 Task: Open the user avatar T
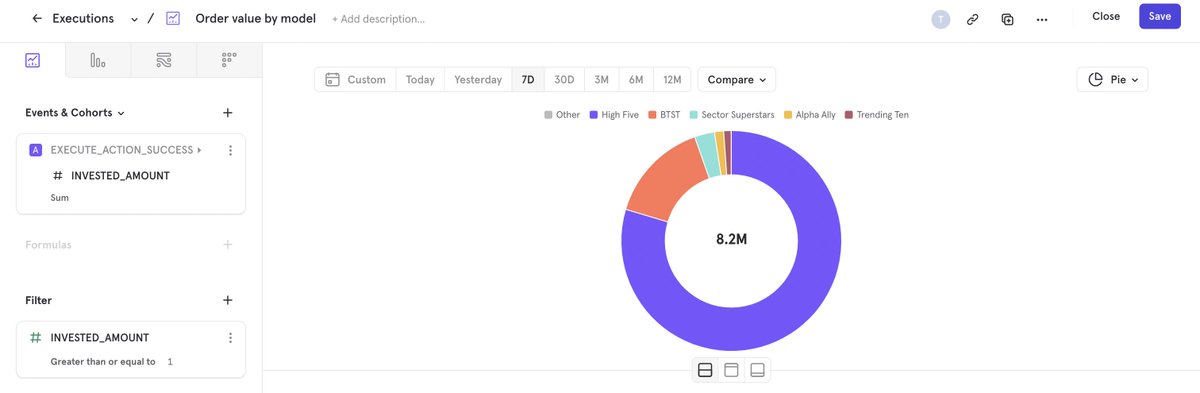point(940,18)
